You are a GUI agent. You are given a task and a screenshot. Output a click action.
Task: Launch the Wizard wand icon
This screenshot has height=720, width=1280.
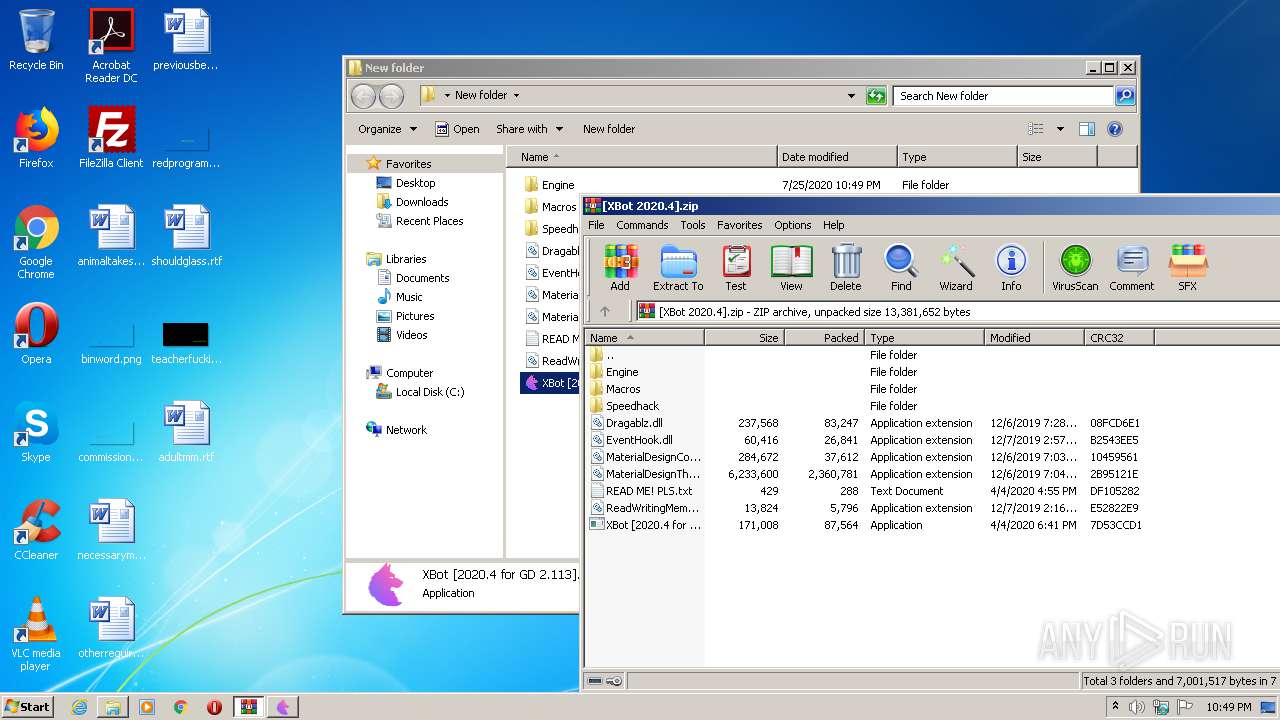click(956, 267)
